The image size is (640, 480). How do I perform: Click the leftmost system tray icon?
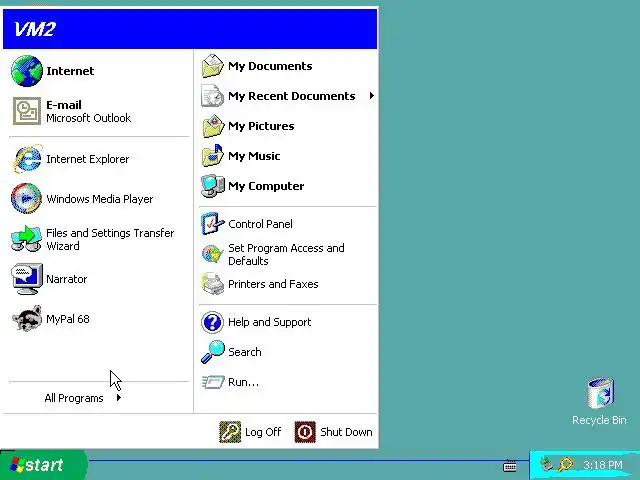[547, 464]
